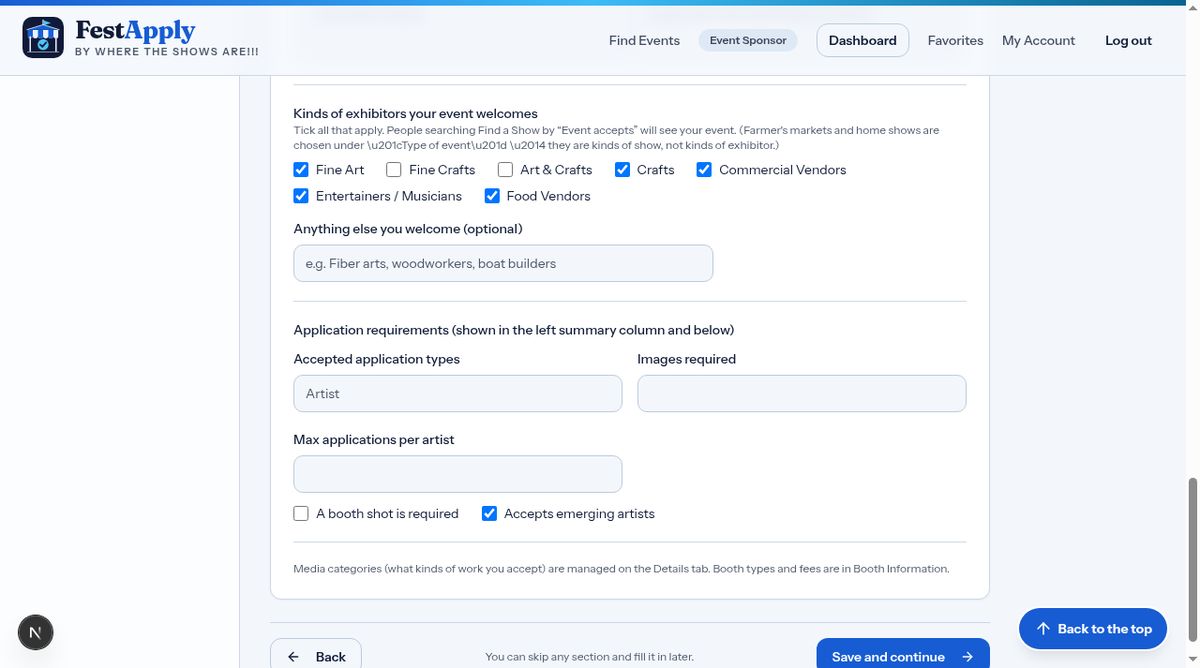This screenshot has width=1200, height=668.
Task: Click the 'Media categories' footnote text
Action: coord(621,569)
